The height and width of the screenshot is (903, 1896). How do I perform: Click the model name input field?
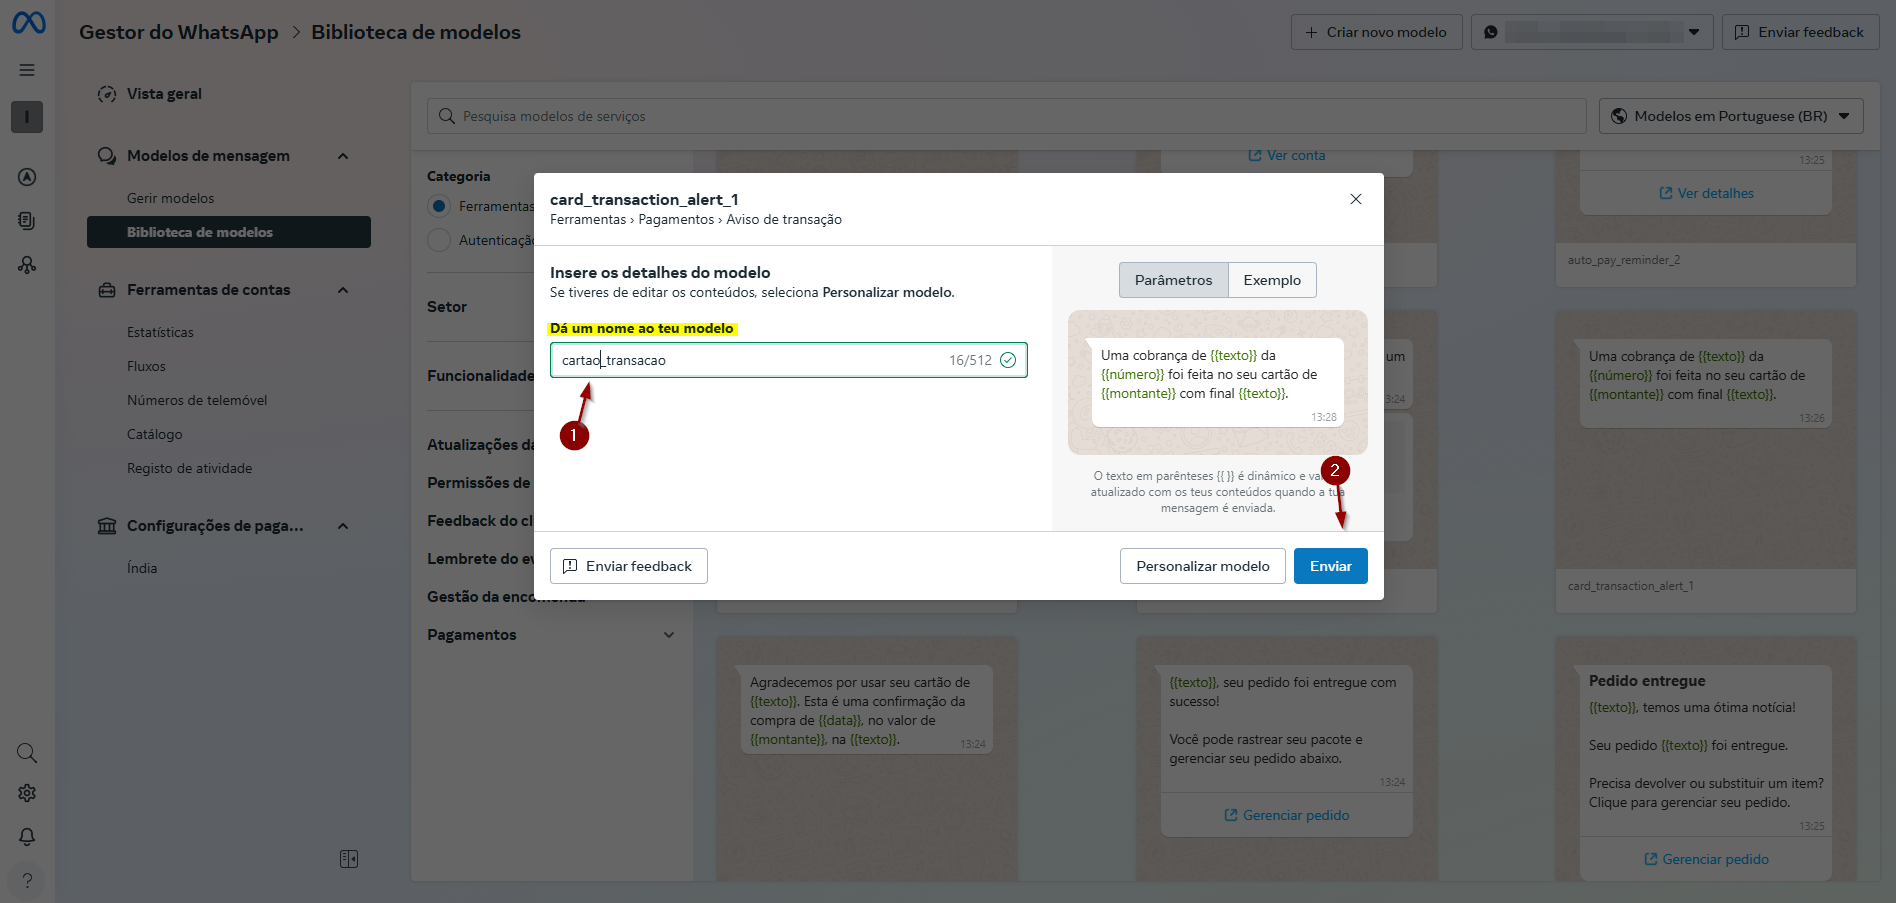pyautogui.click(x=750, y=360)
